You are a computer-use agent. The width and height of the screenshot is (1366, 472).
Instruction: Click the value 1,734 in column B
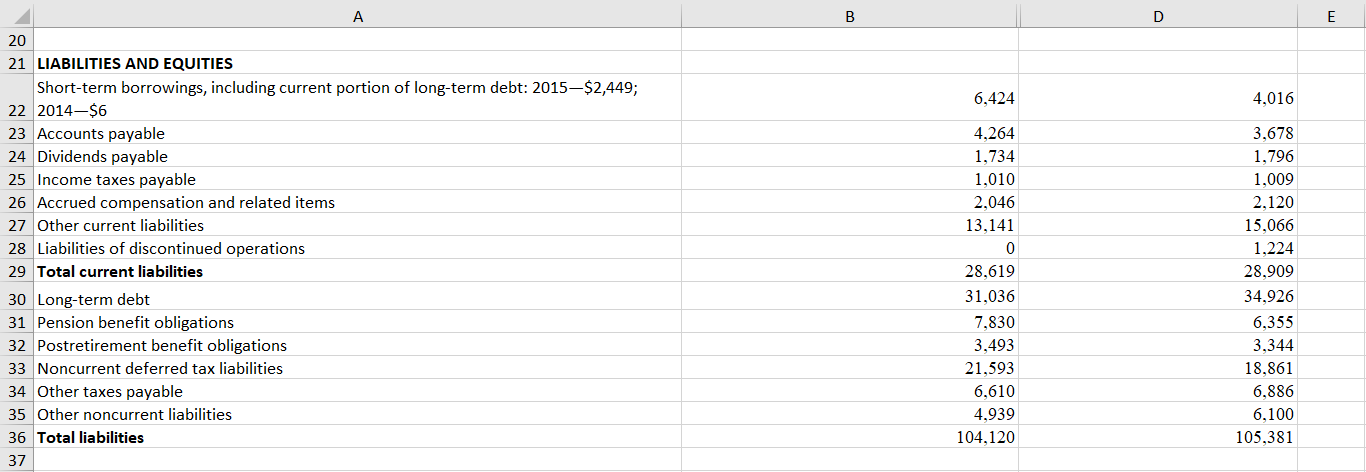tap(994, 157)
